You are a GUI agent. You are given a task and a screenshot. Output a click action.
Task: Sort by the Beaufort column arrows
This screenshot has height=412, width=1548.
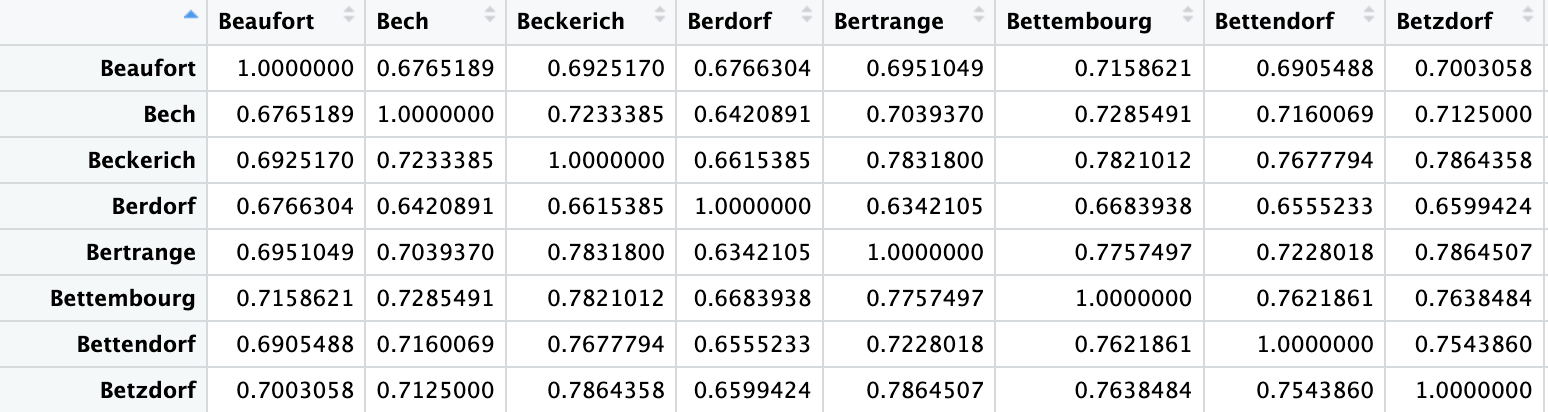click(349, 15)
